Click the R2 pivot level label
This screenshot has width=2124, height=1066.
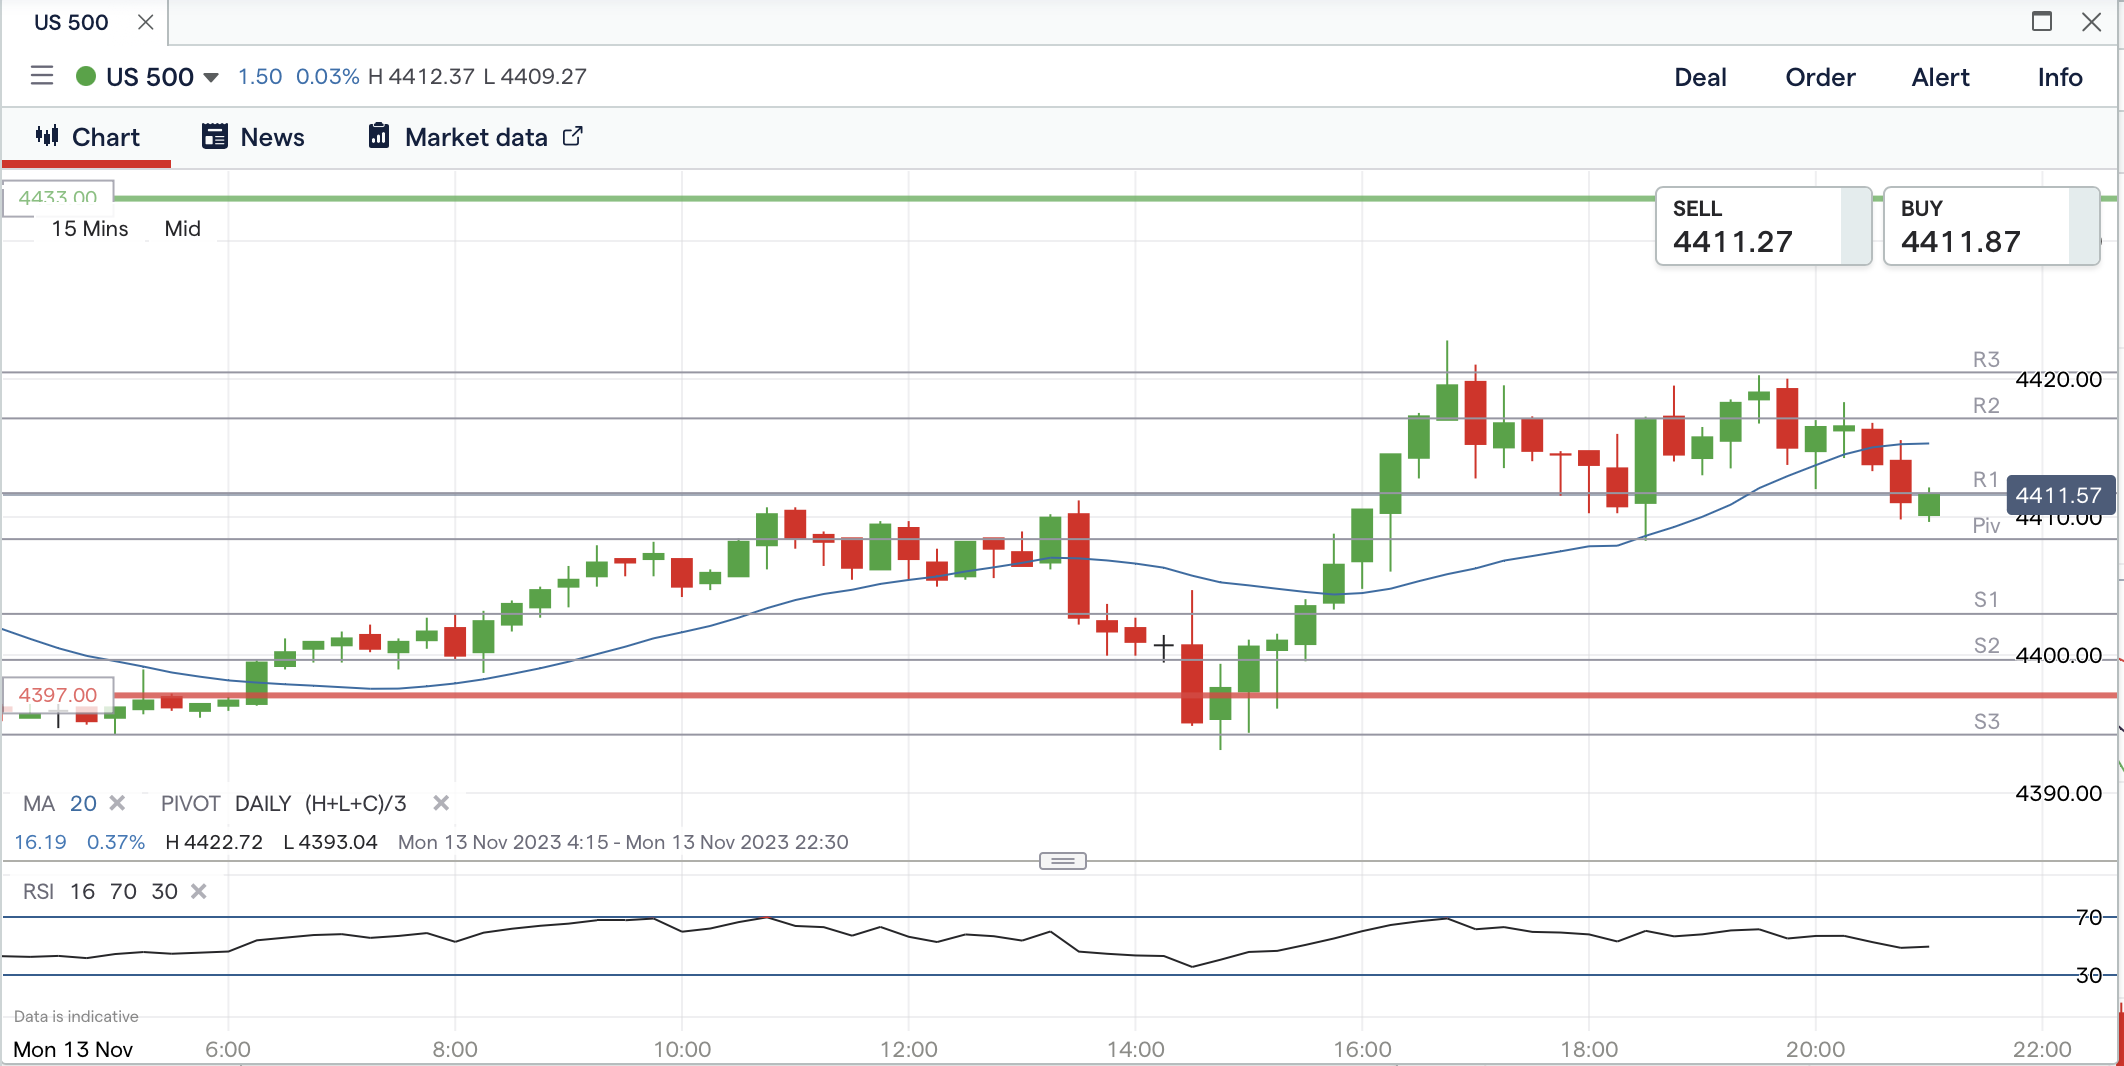[1986, 406]
